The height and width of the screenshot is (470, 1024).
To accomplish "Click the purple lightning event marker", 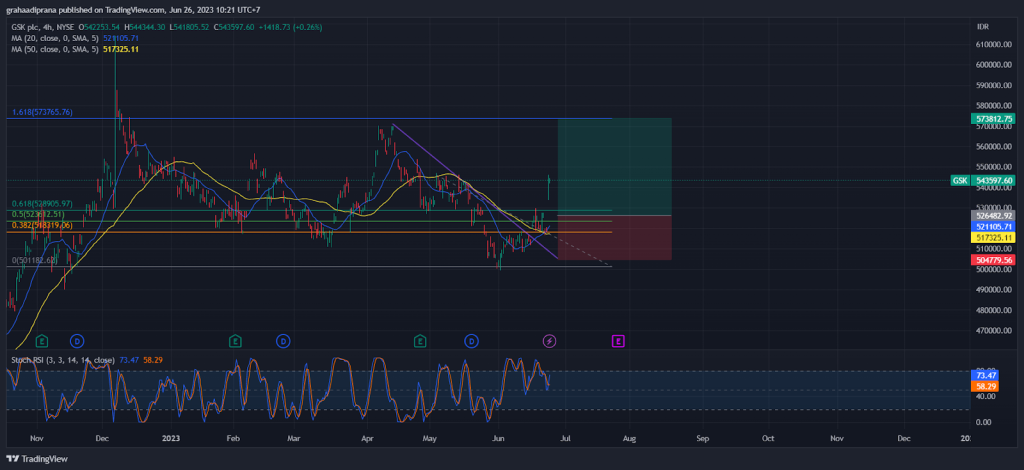I will coord(550,341).
